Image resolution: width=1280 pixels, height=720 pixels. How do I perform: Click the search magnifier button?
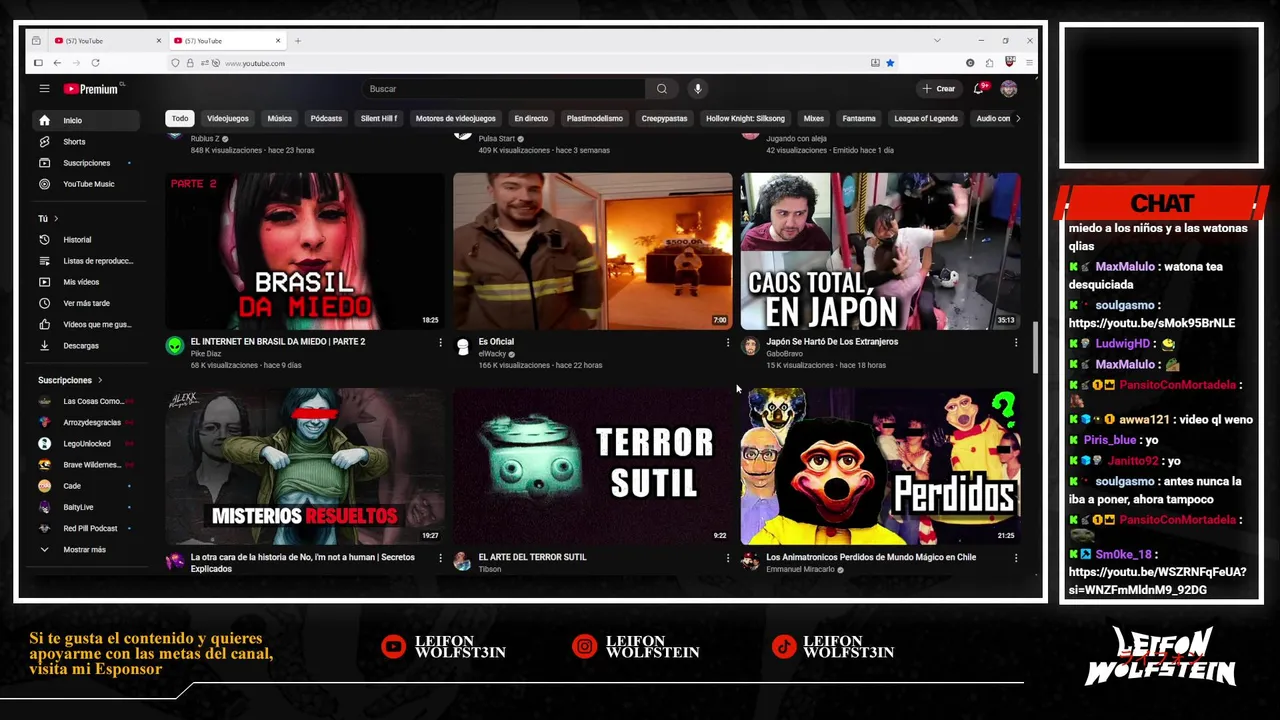click(662, 89)
